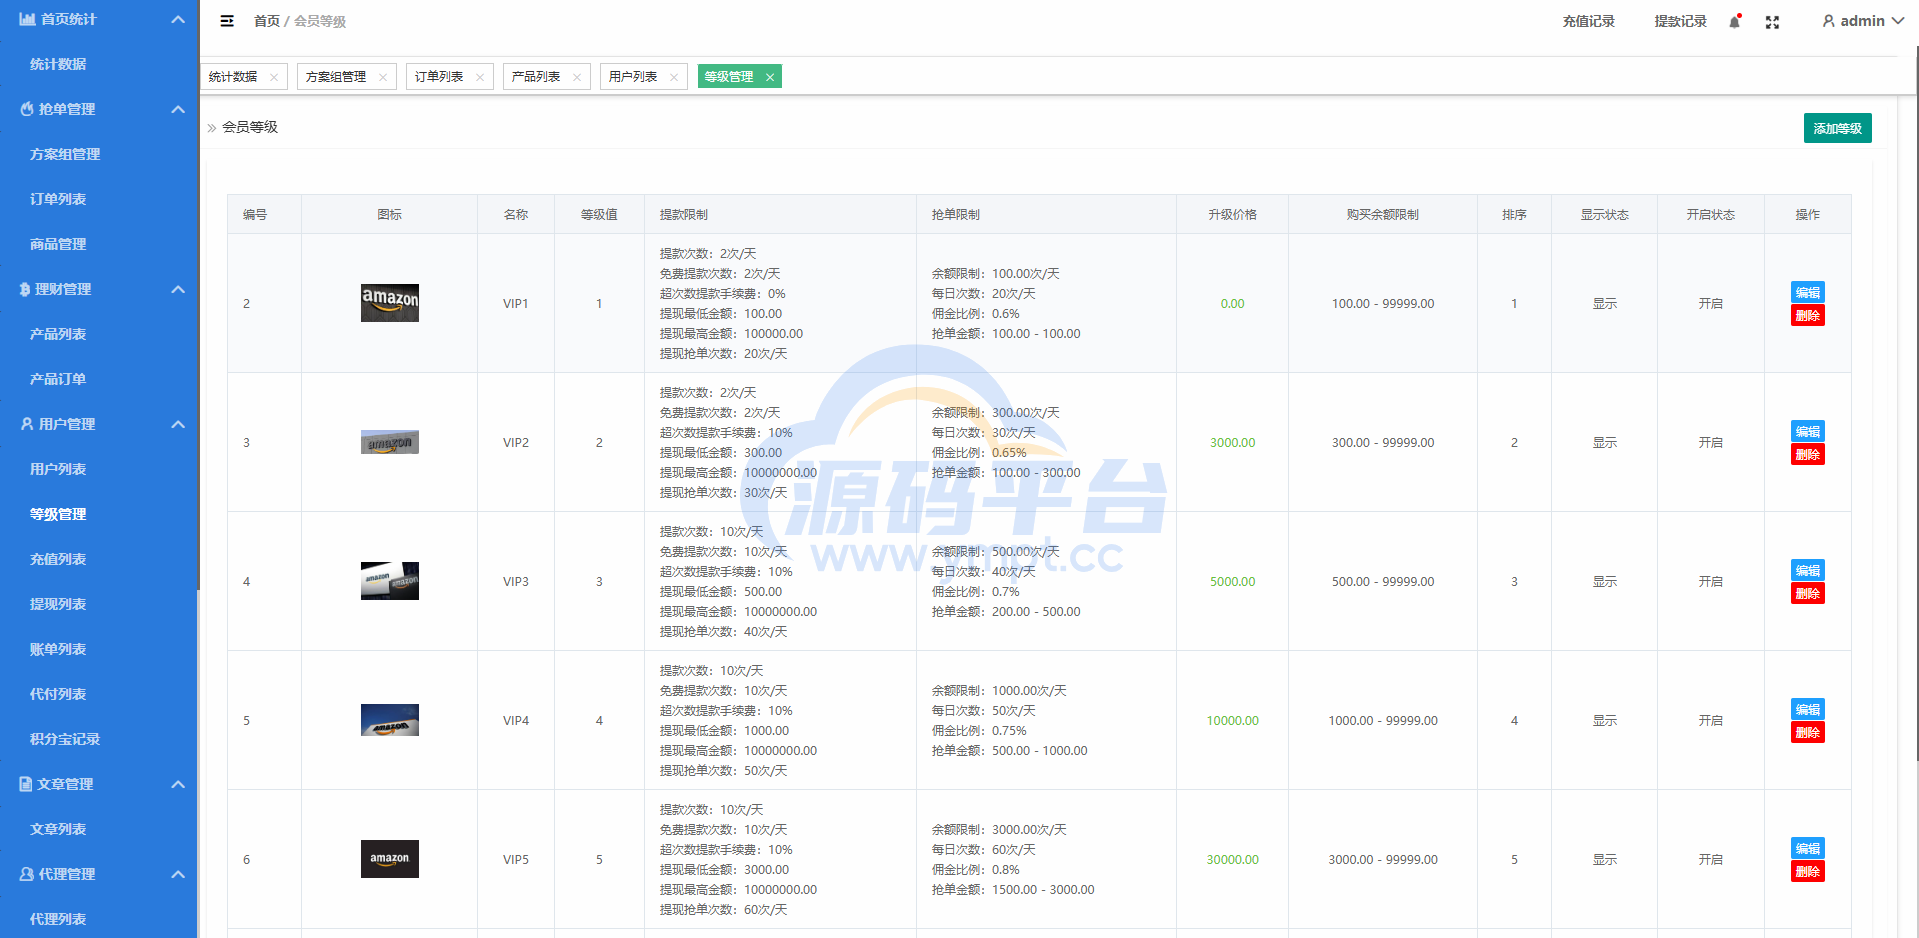Image resolution: width=1919 pixels, height=938 pixels.
Task: Toggle fullscreen mode icon
Action: point(1772,22)
